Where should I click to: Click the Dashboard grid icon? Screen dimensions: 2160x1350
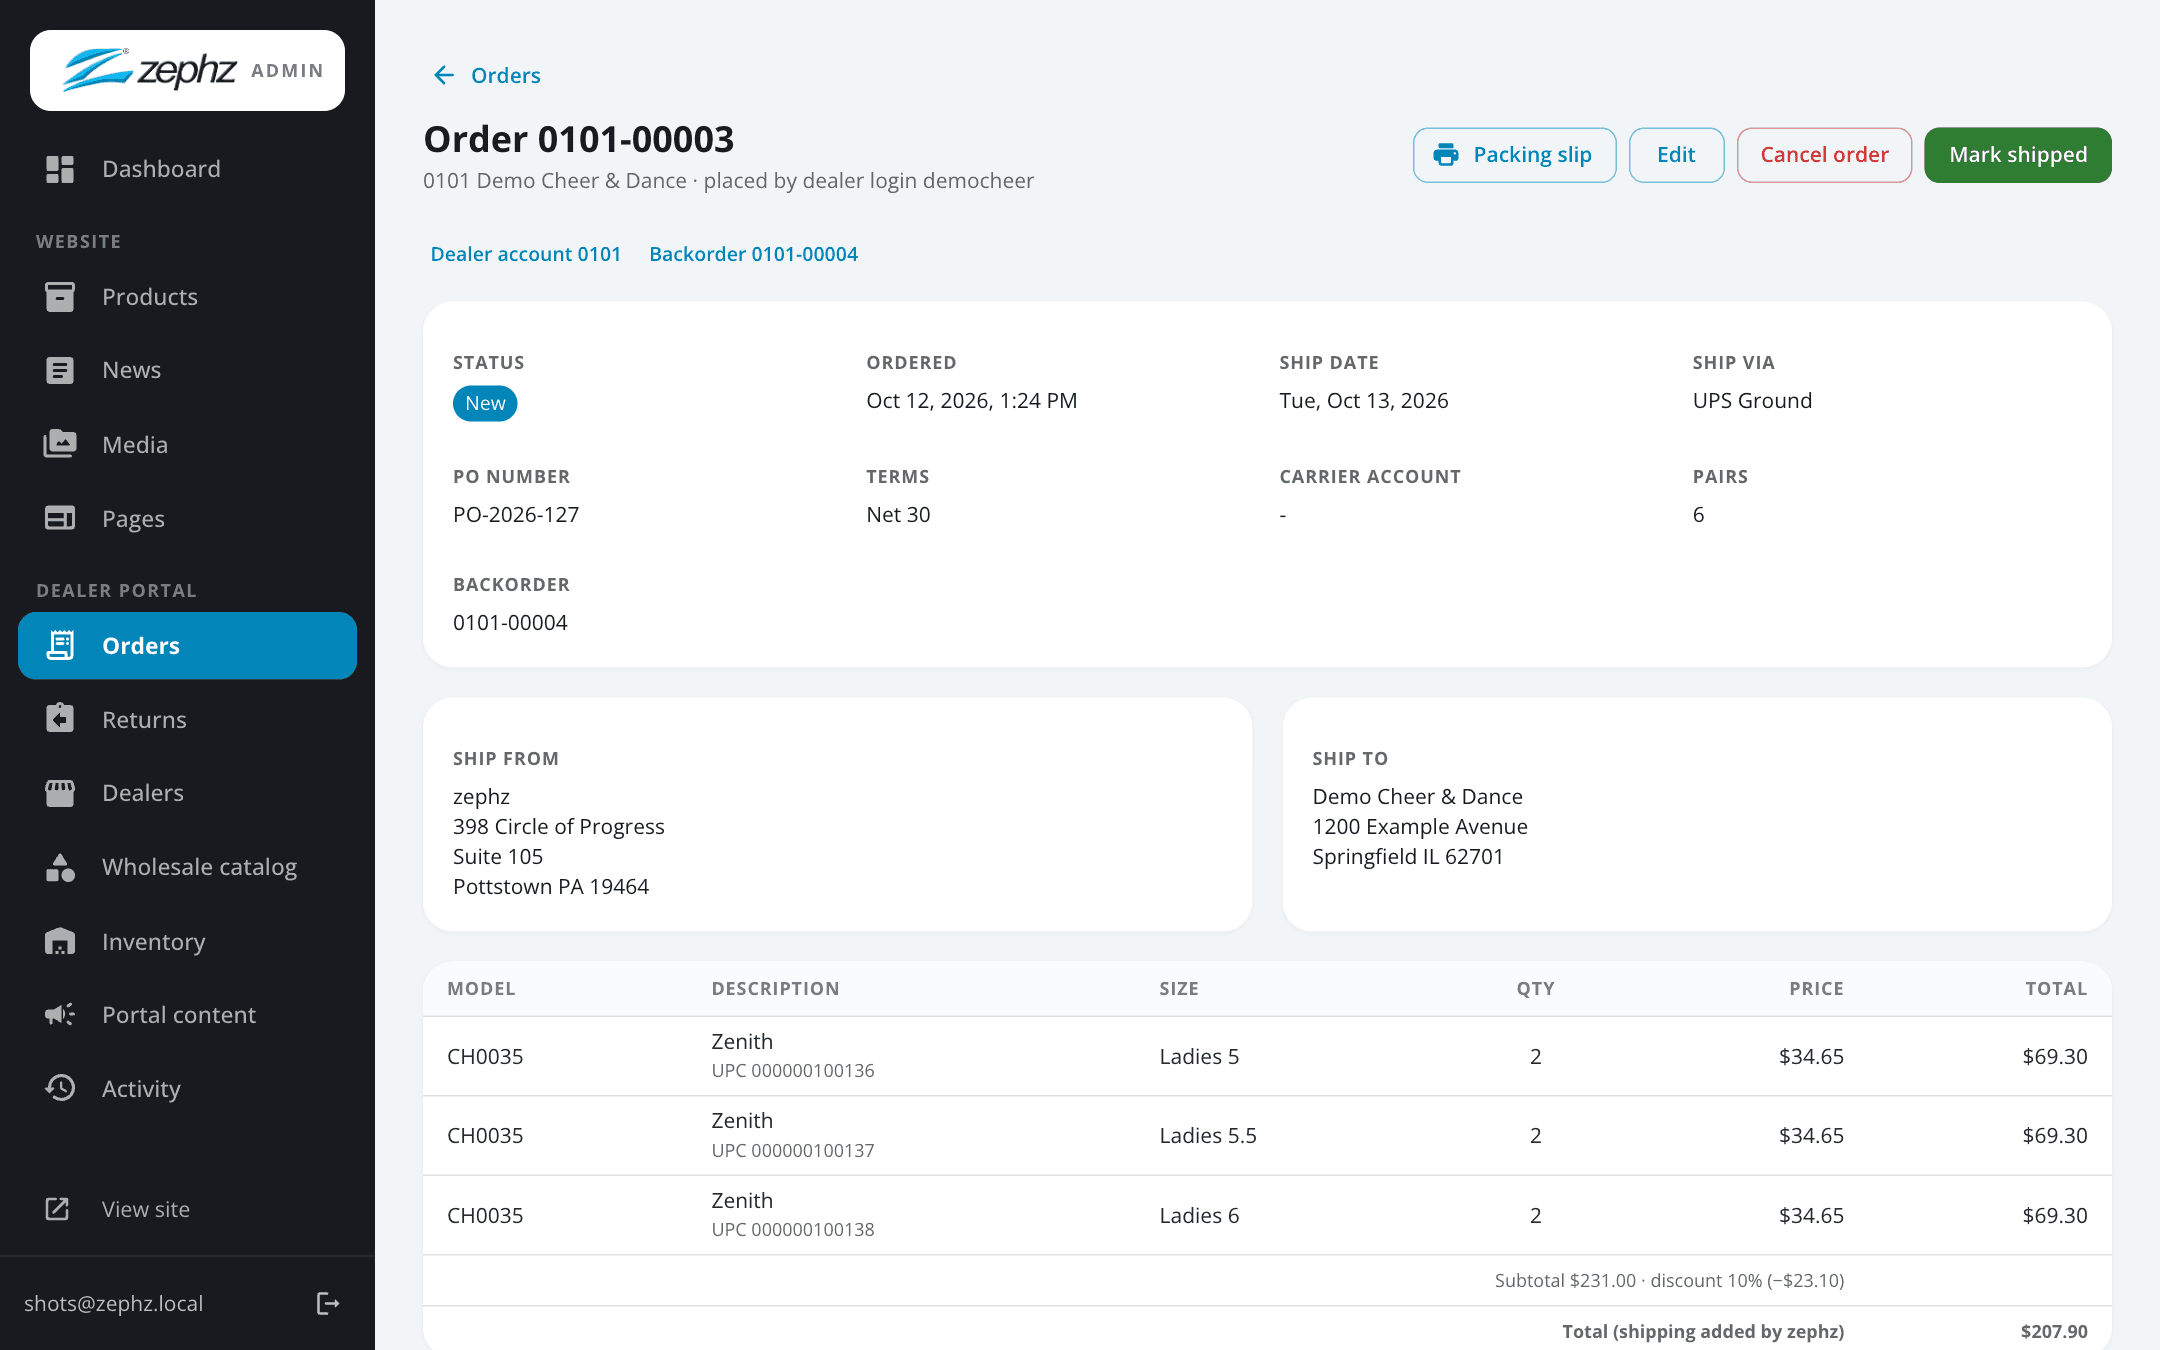tap(60, 169)
